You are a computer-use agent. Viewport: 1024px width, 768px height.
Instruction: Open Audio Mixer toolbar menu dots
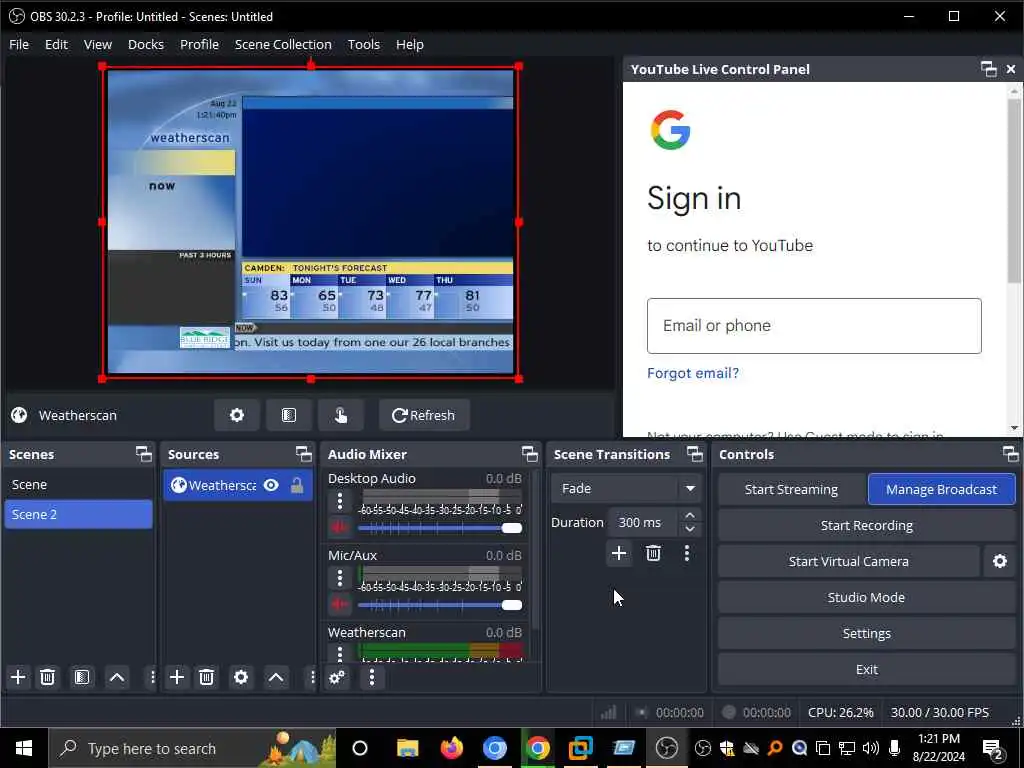tap(372, 677)
